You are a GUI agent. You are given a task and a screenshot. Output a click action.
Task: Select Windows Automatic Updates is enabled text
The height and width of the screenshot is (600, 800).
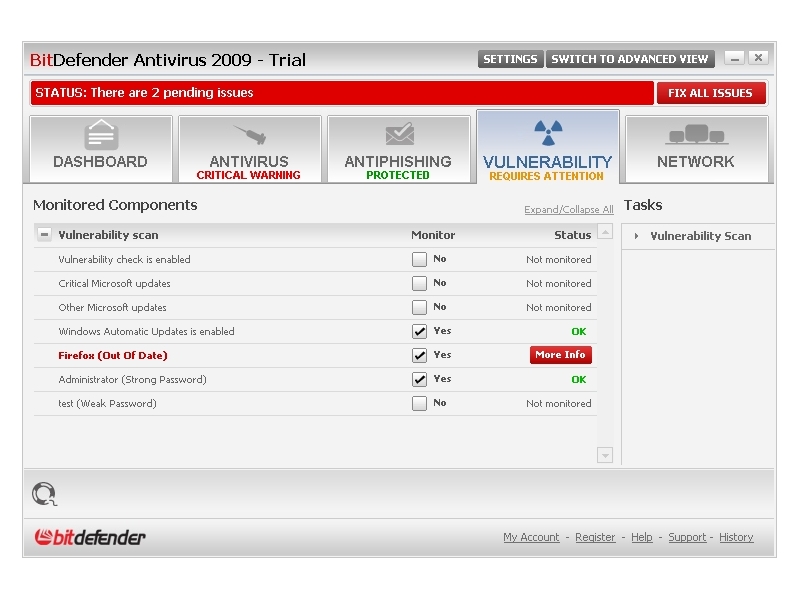[146, 332]
